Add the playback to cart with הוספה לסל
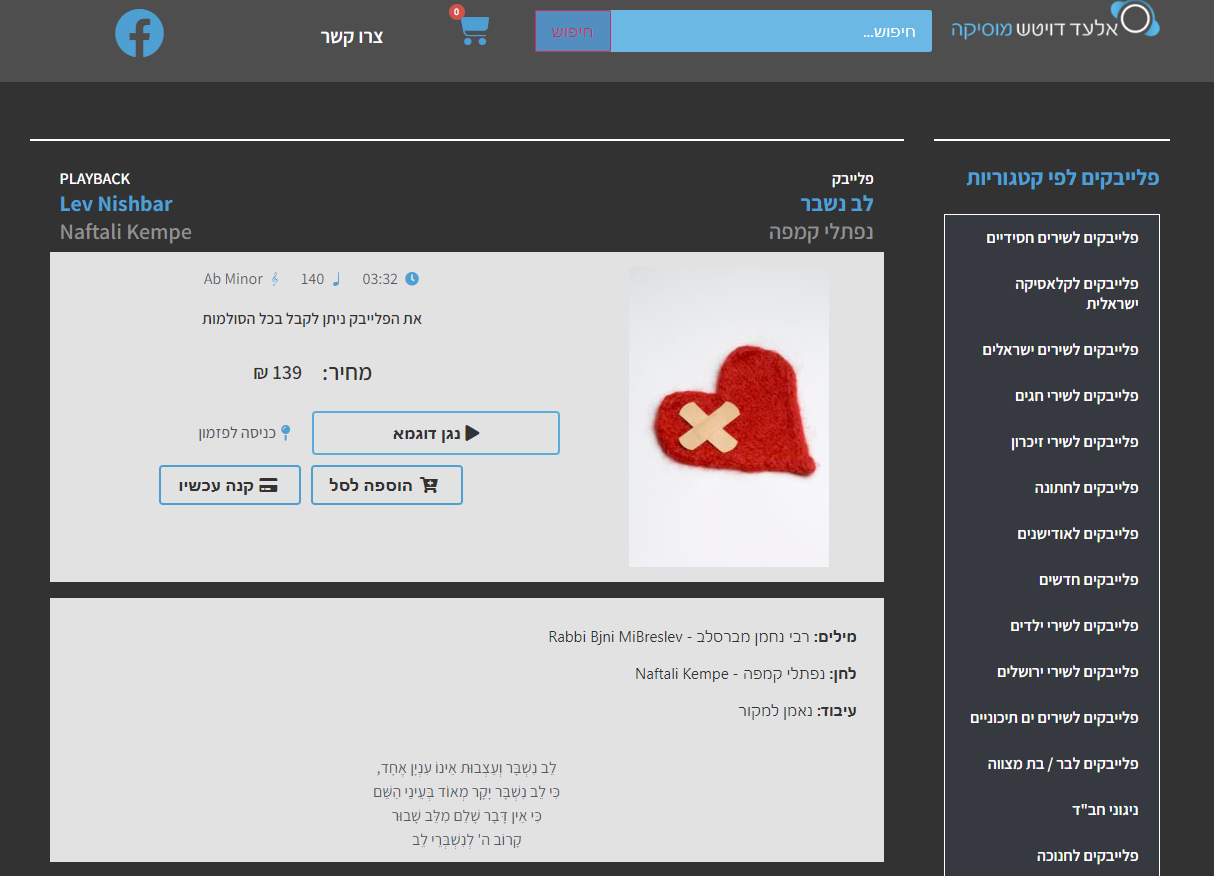Screen dimensions: 1214x876 tap(387, 485)
